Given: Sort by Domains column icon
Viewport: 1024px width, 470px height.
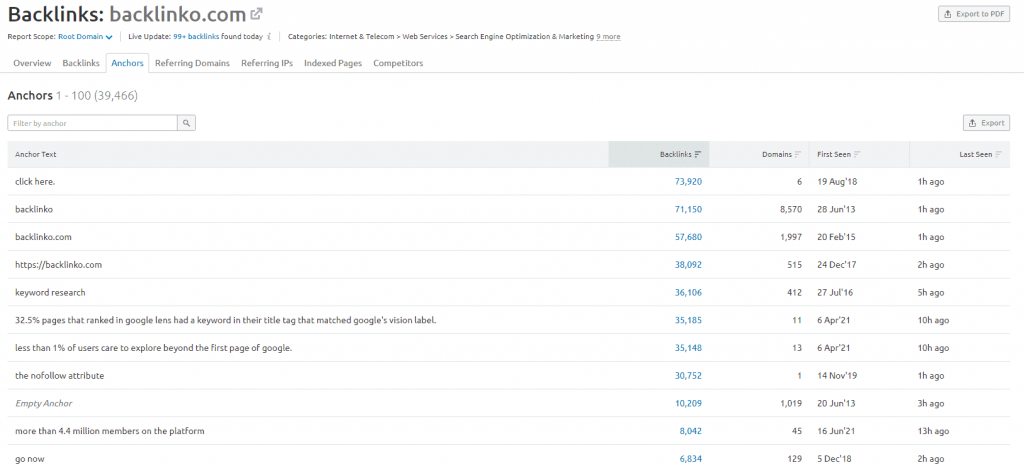Looking at the screenshot, I should point(798,155).
